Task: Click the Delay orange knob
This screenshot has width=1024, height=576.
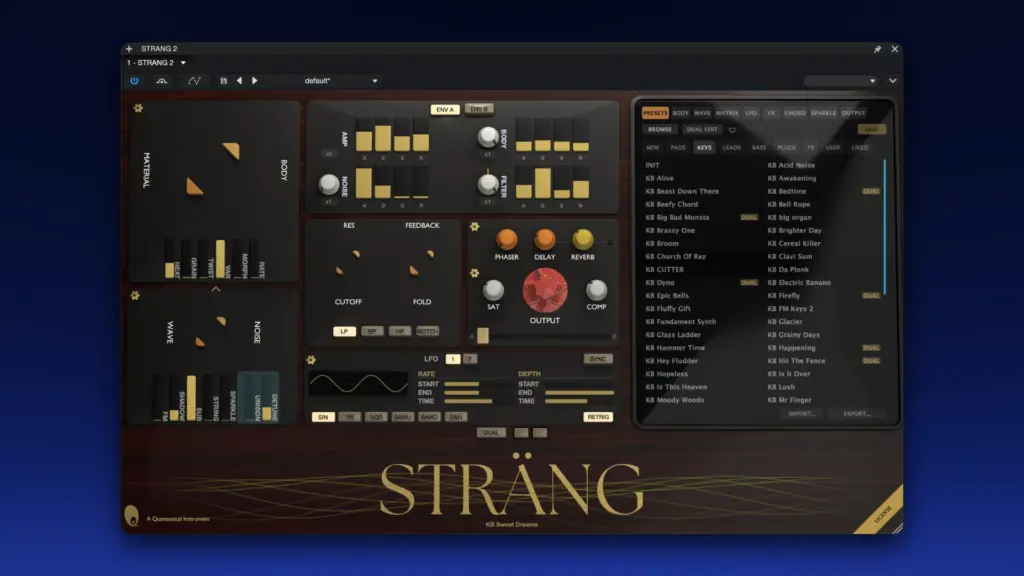Action: point(545,240)
